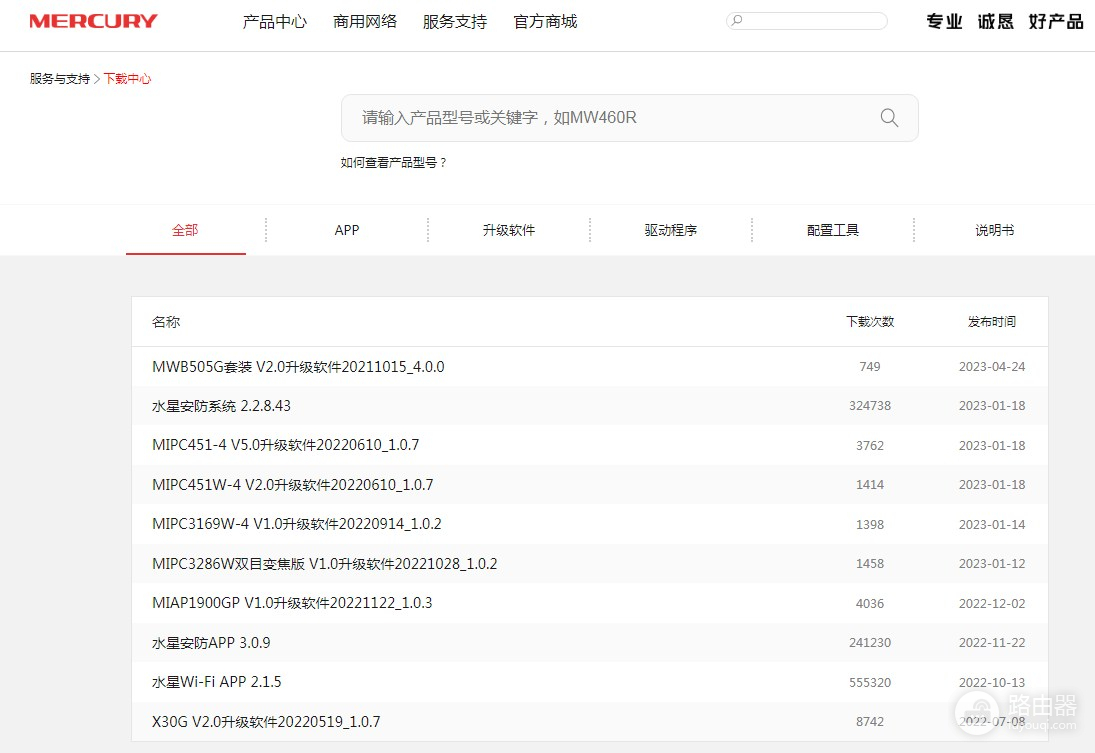Open the 升级软件 tab
The width and height of the screenshot is (1095, 753).
(508, 230)
